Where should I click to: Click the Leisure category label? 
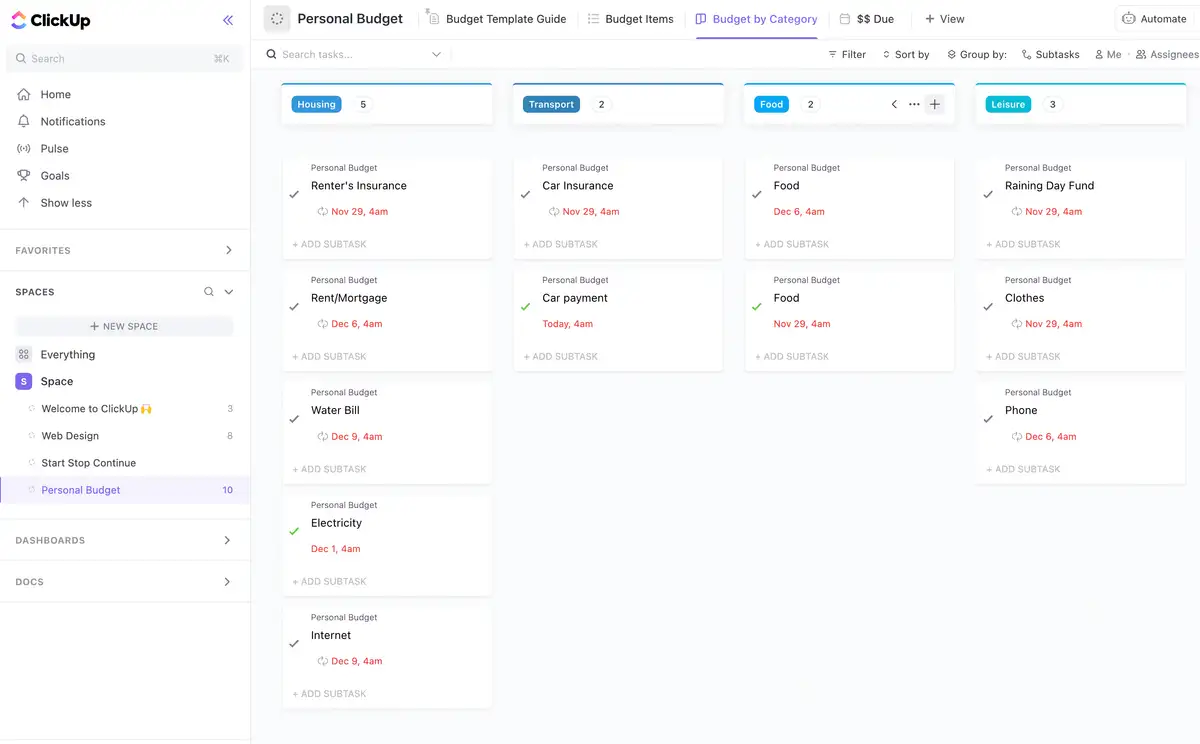coord(1008,104)
